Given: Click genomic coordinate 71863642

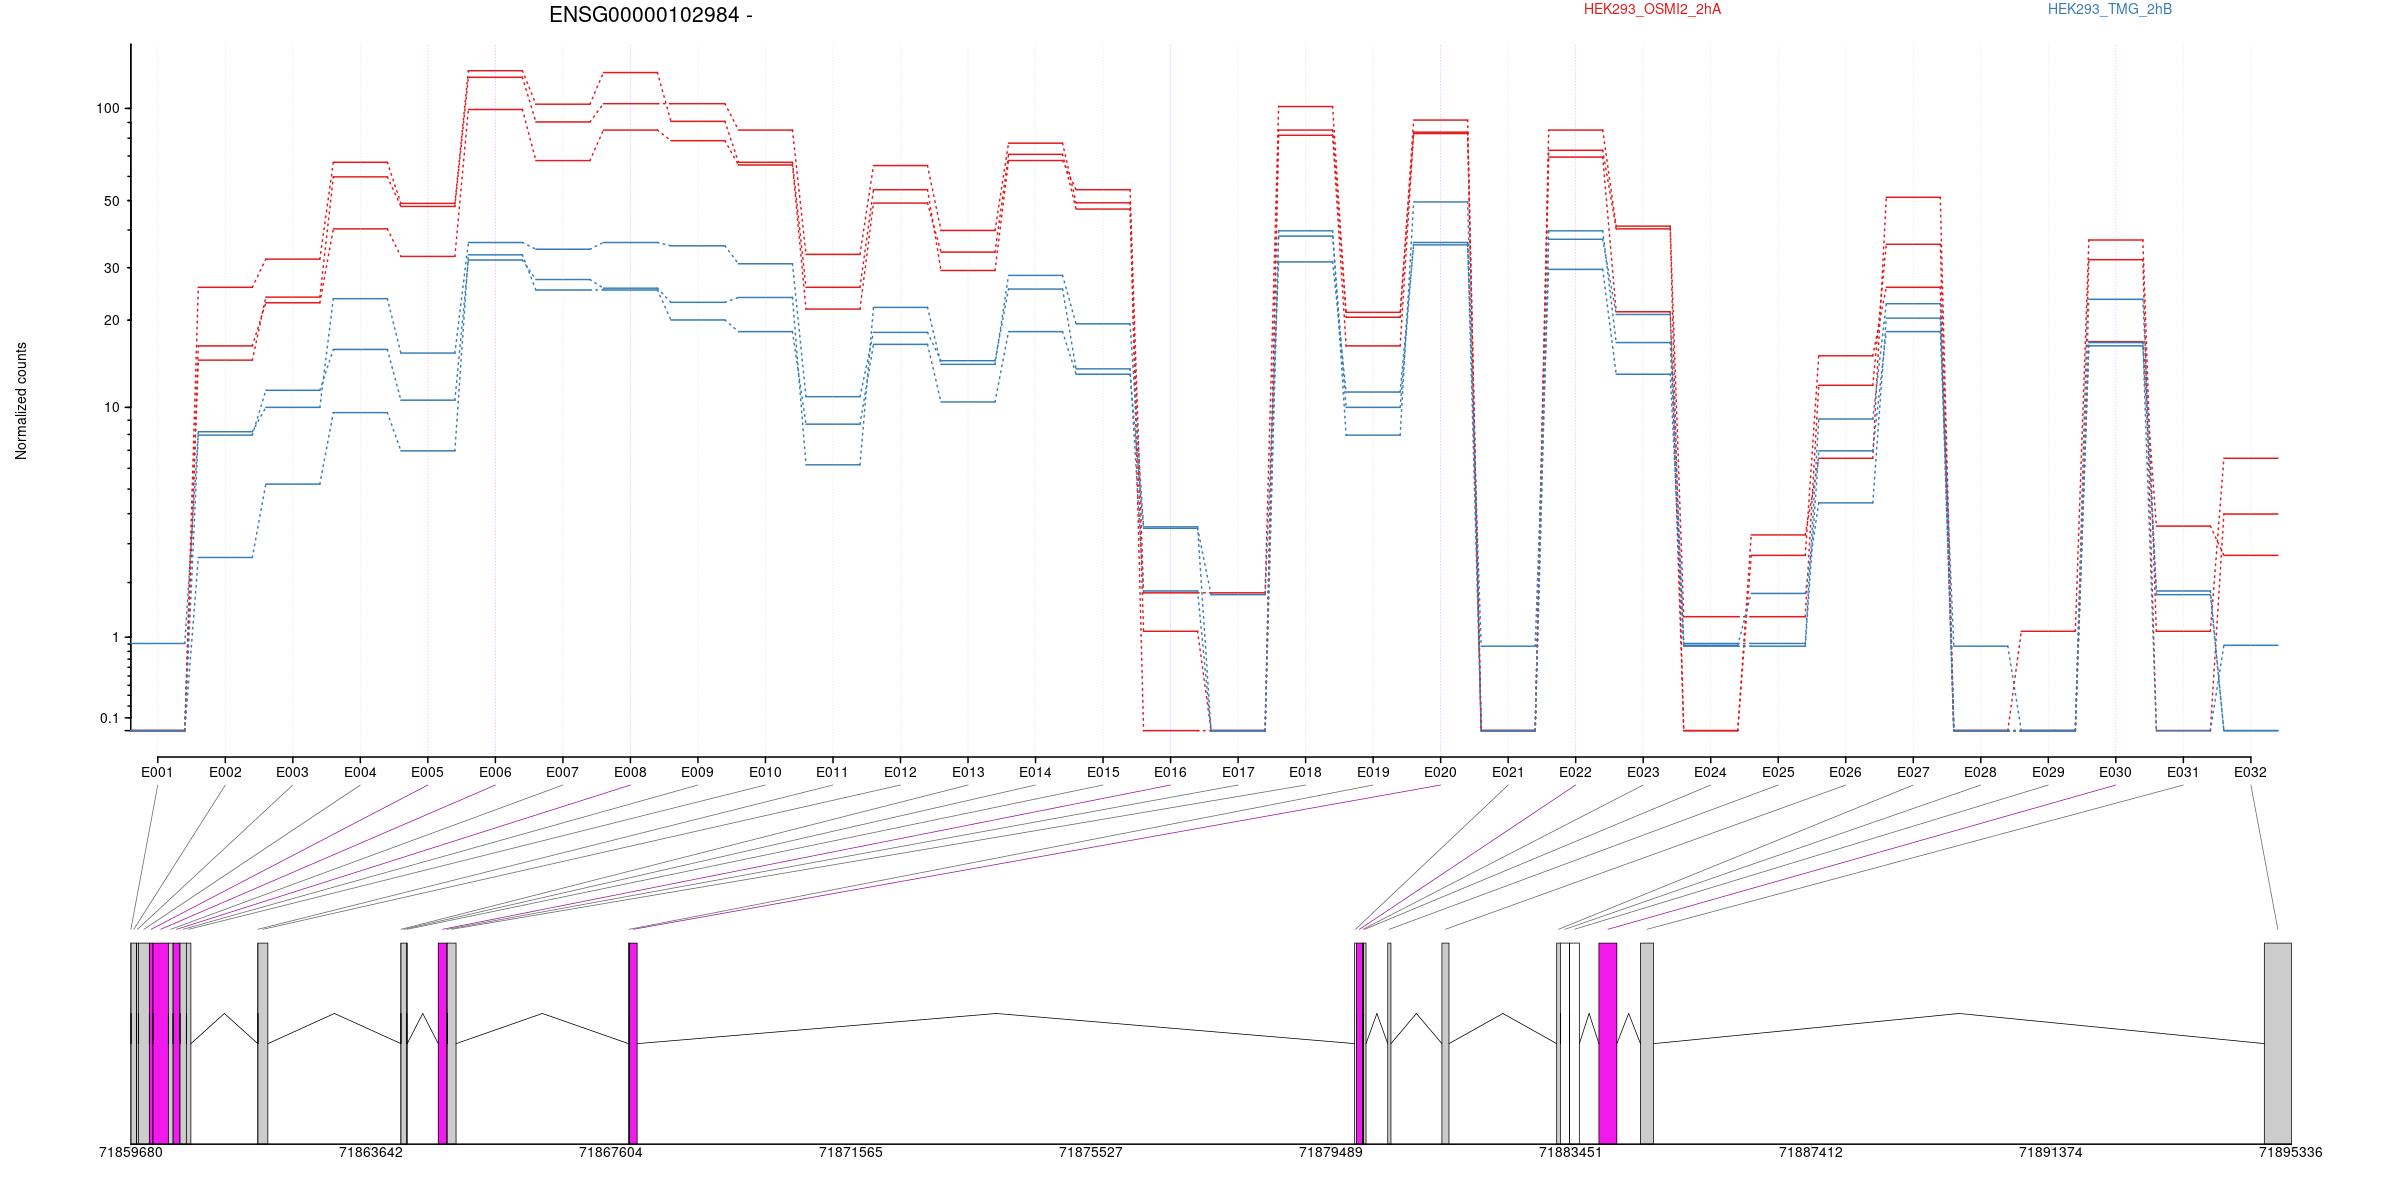Looking at the screenshot, I should pos(371,1152).
